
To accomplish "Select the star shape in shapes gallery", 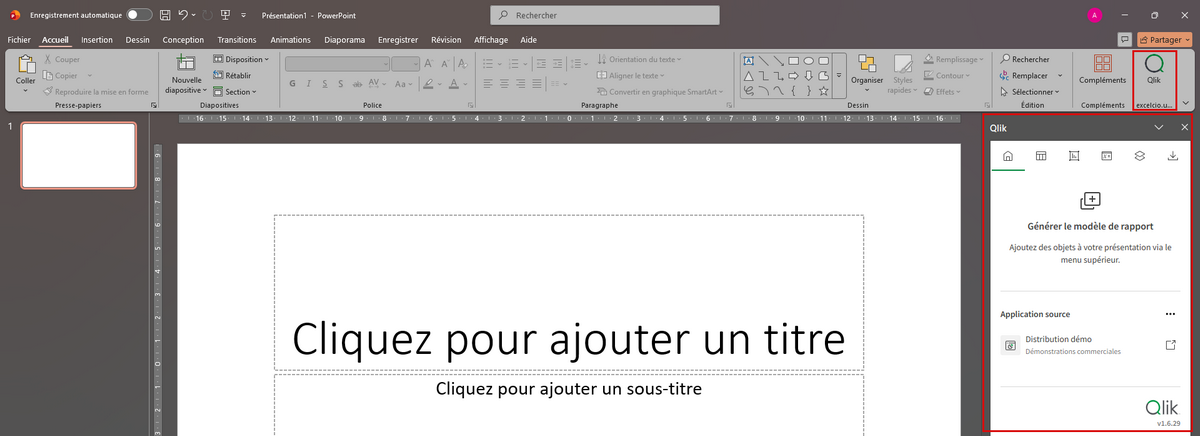I will coord(823,91).
